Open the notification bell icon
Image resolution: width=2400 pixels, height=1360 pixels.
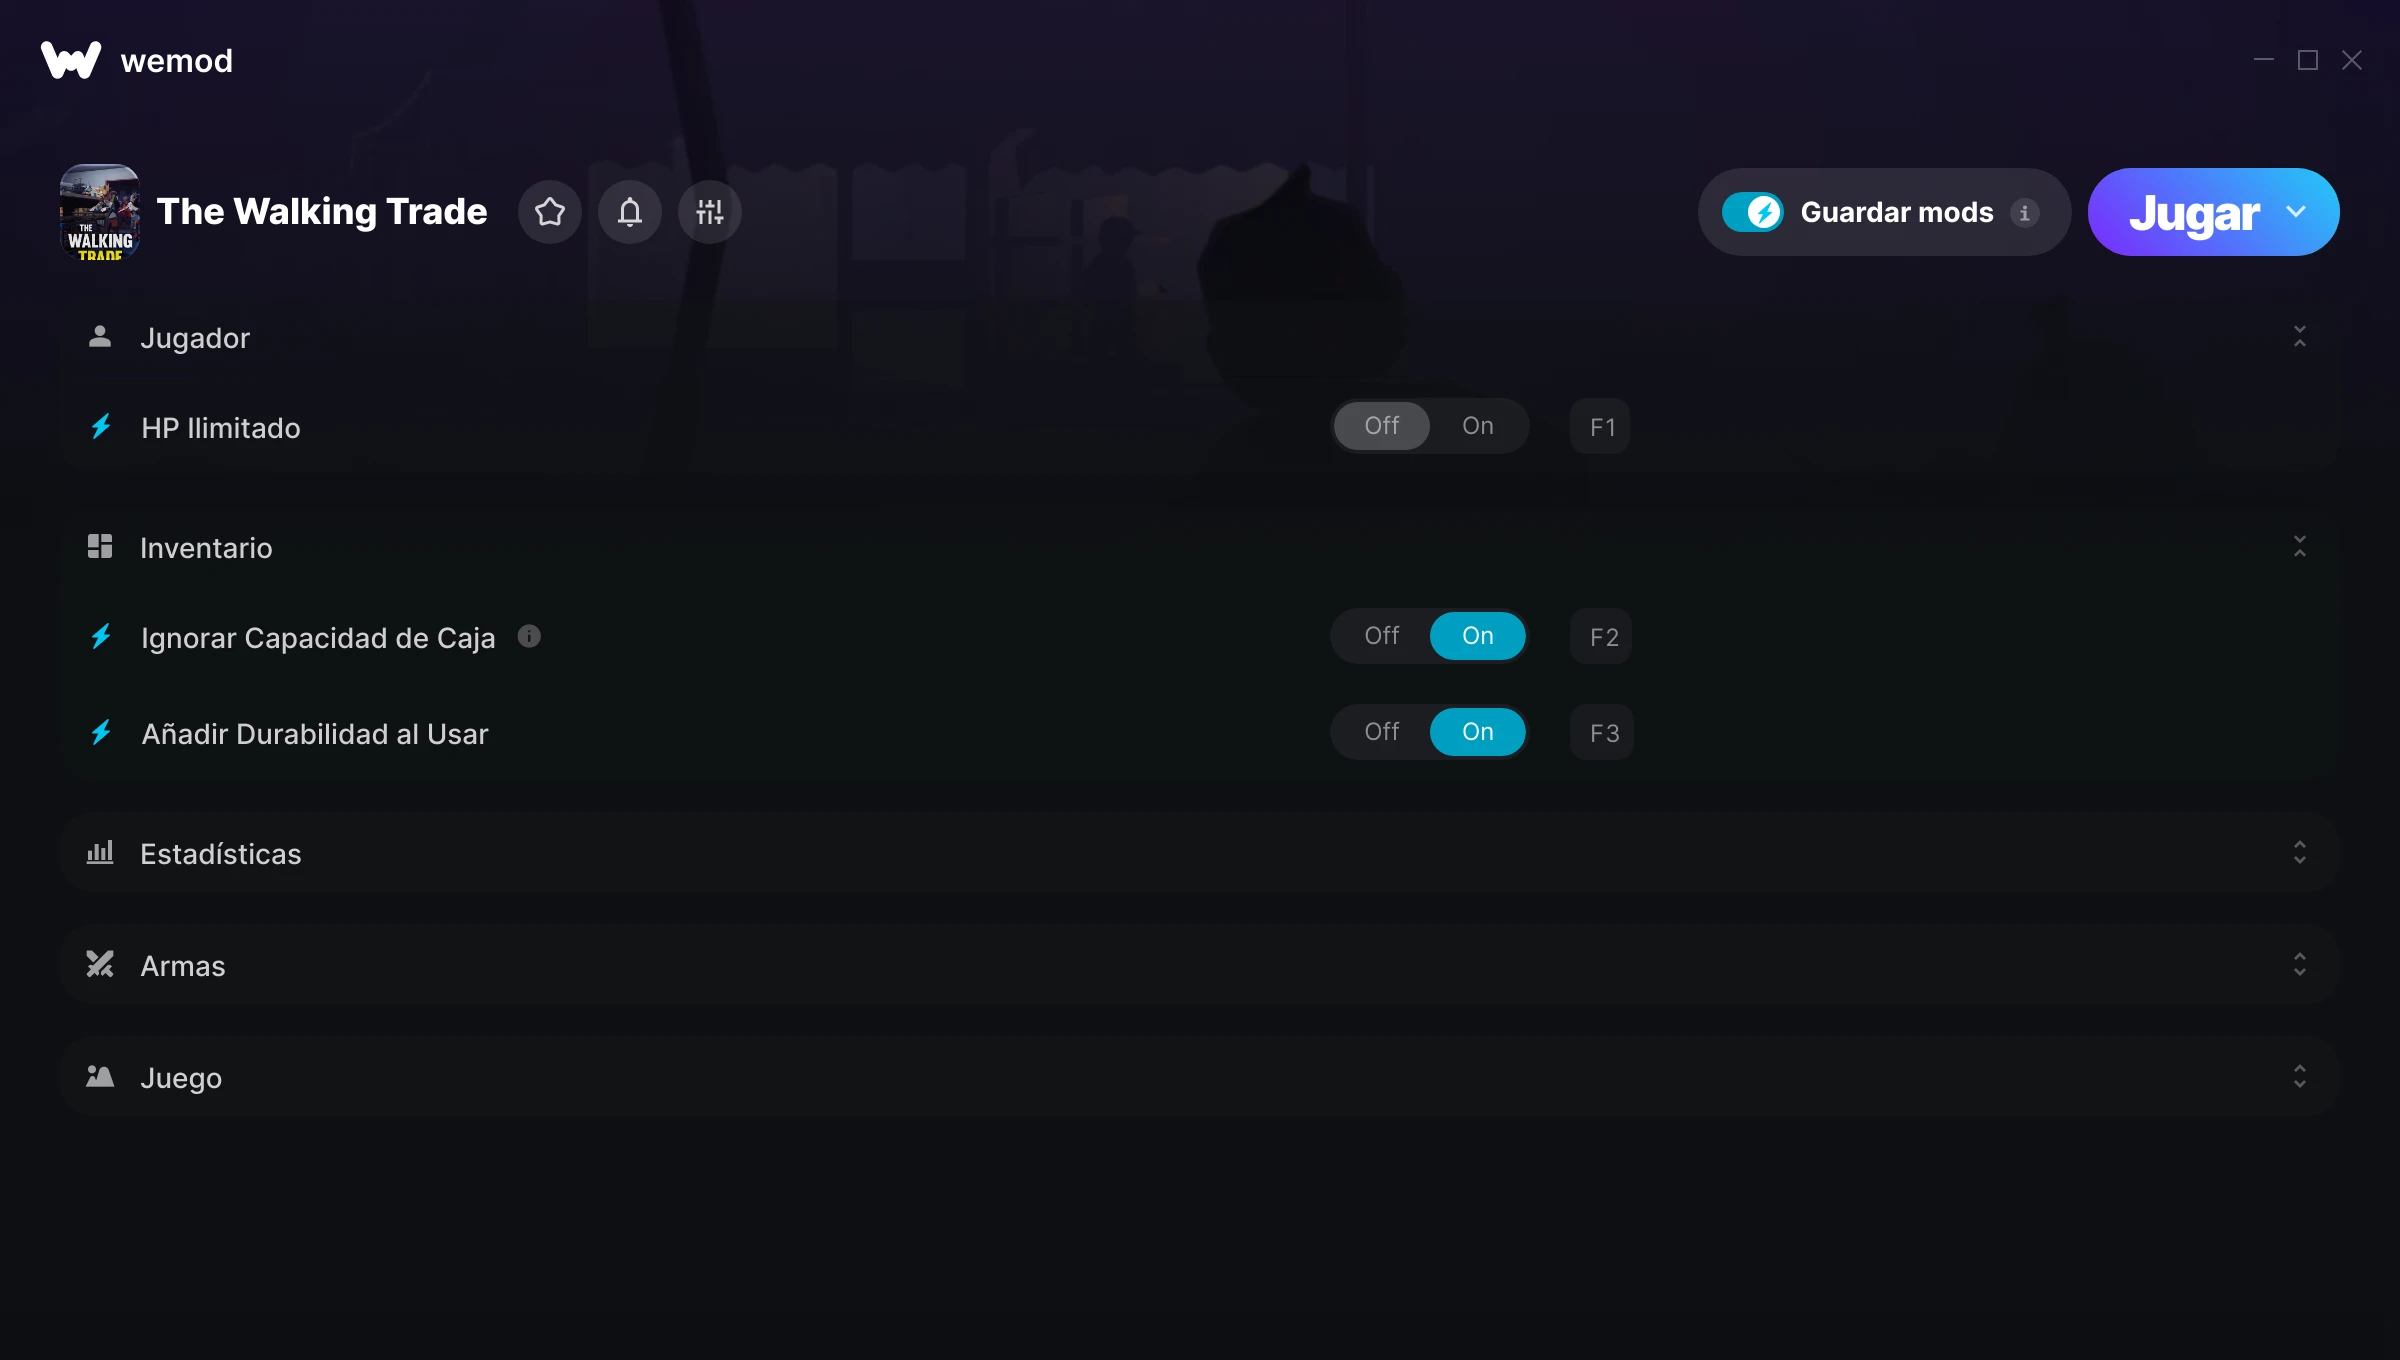pyautogui.click(x=630, y=212)
